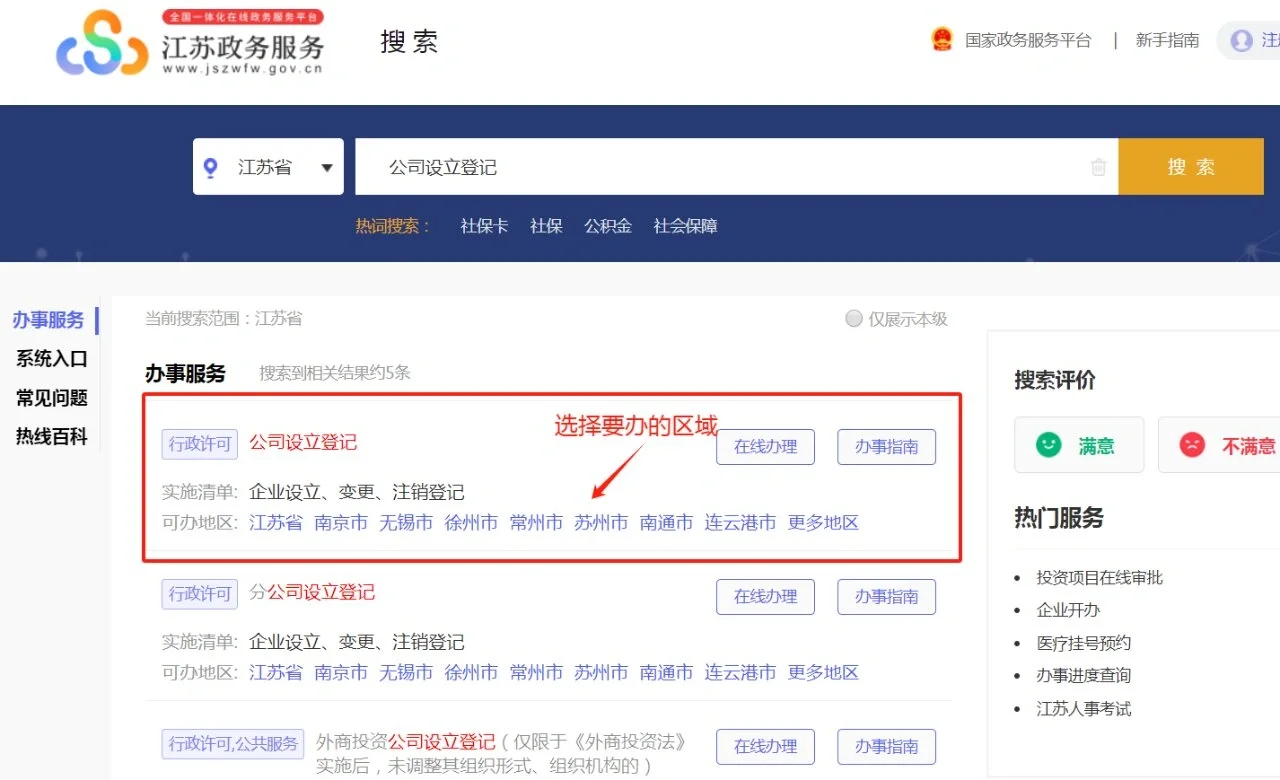The height and width of the screenshot is (780, 1280).
Task: Open the 江苏省 region dropdown
Action: [x=268, y=167]
